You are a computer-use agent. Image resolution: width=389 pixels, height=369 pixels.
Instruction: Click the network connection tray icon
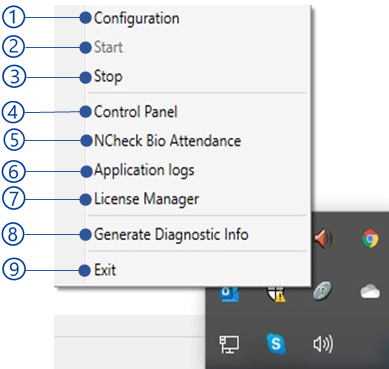pyautogui.click(x=229, y=344)
